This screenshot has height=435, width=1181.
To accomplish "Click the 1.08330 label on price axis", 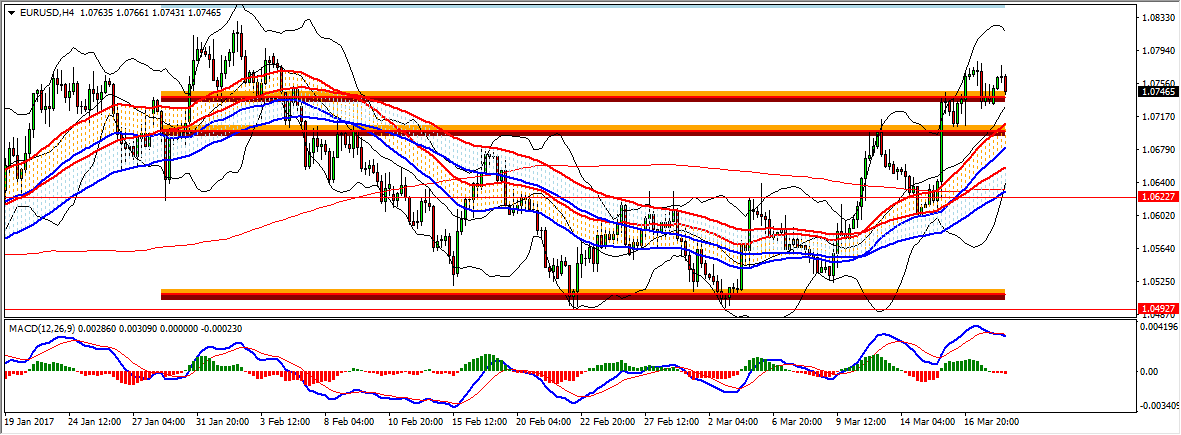I will tap(1156, 18).
